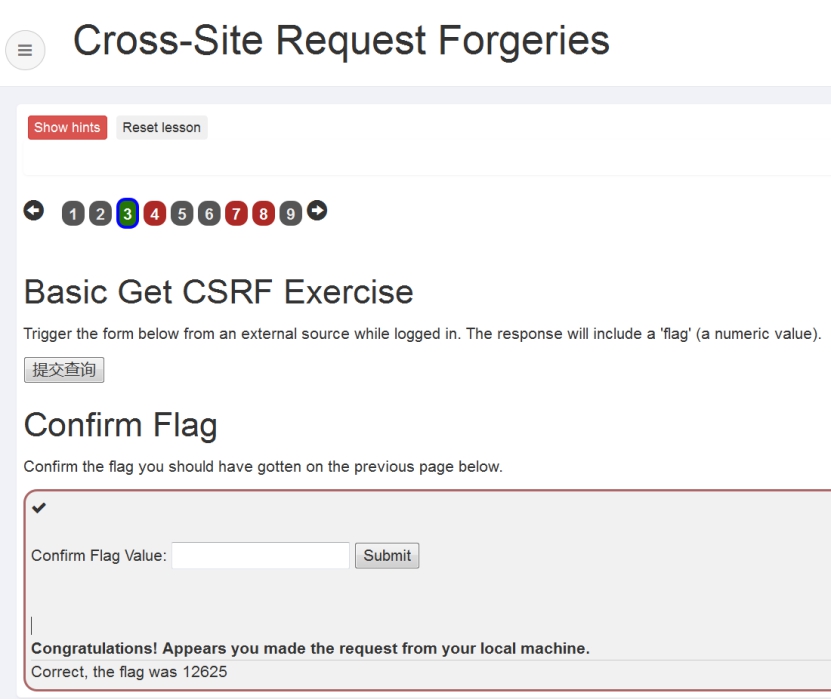Click the Reset lesson button

[162, 128]
